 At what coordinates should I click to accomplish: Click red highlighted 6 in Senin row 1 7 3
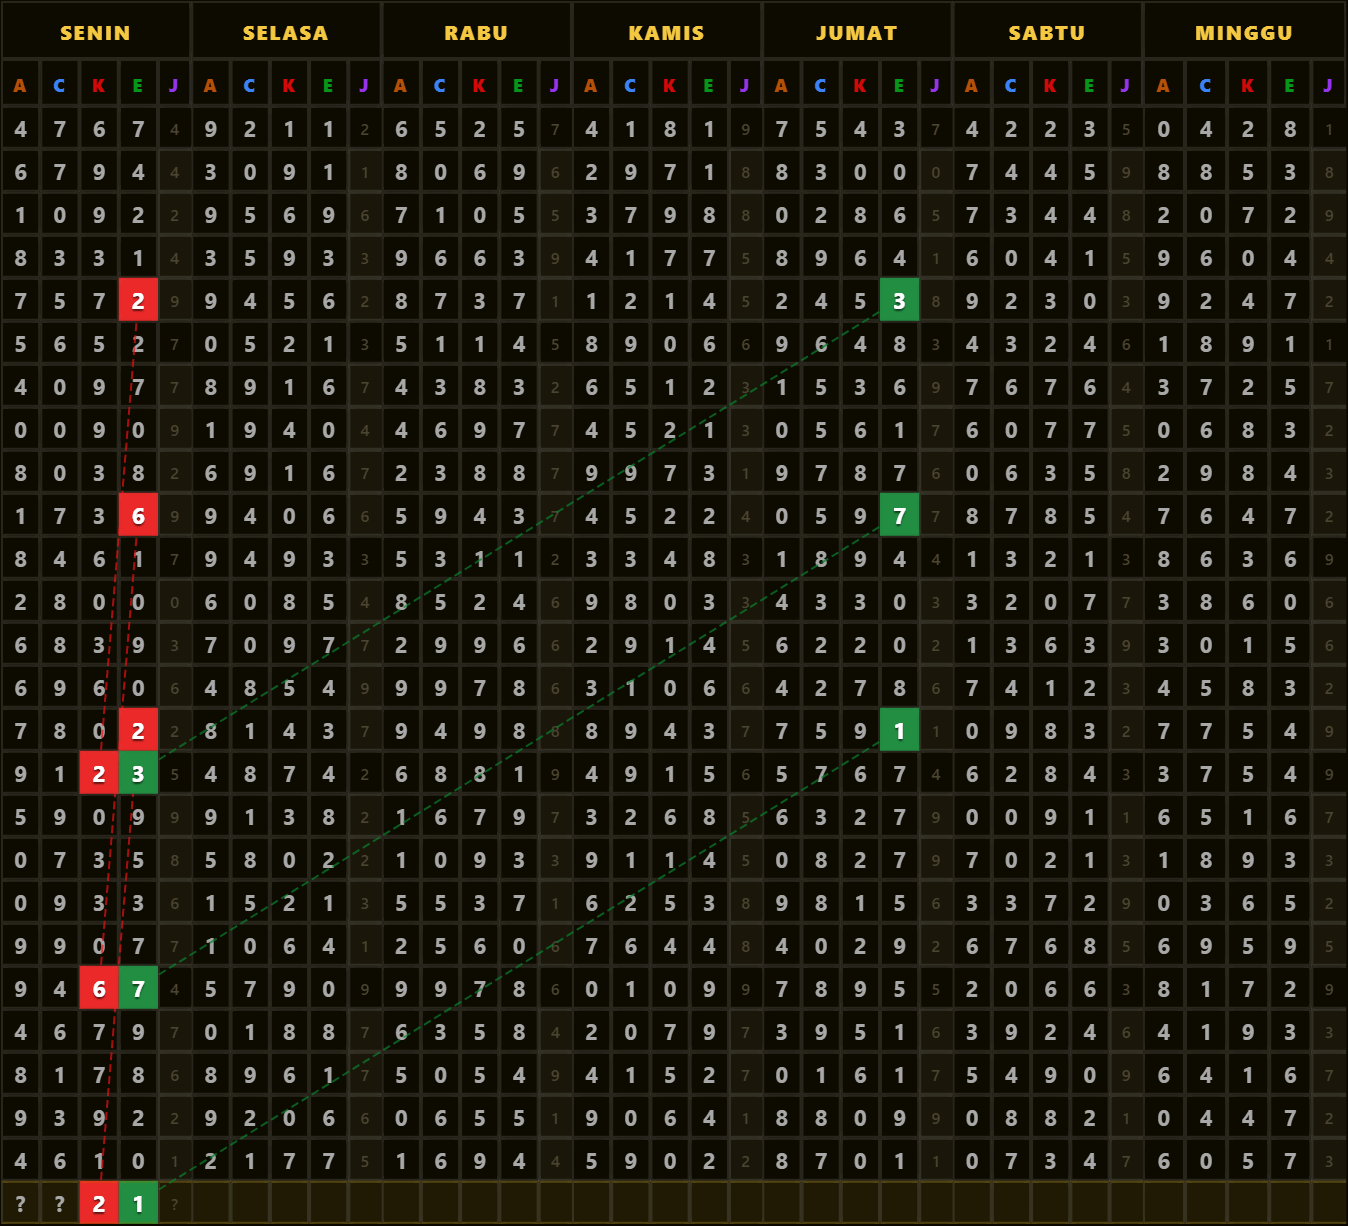138,516
